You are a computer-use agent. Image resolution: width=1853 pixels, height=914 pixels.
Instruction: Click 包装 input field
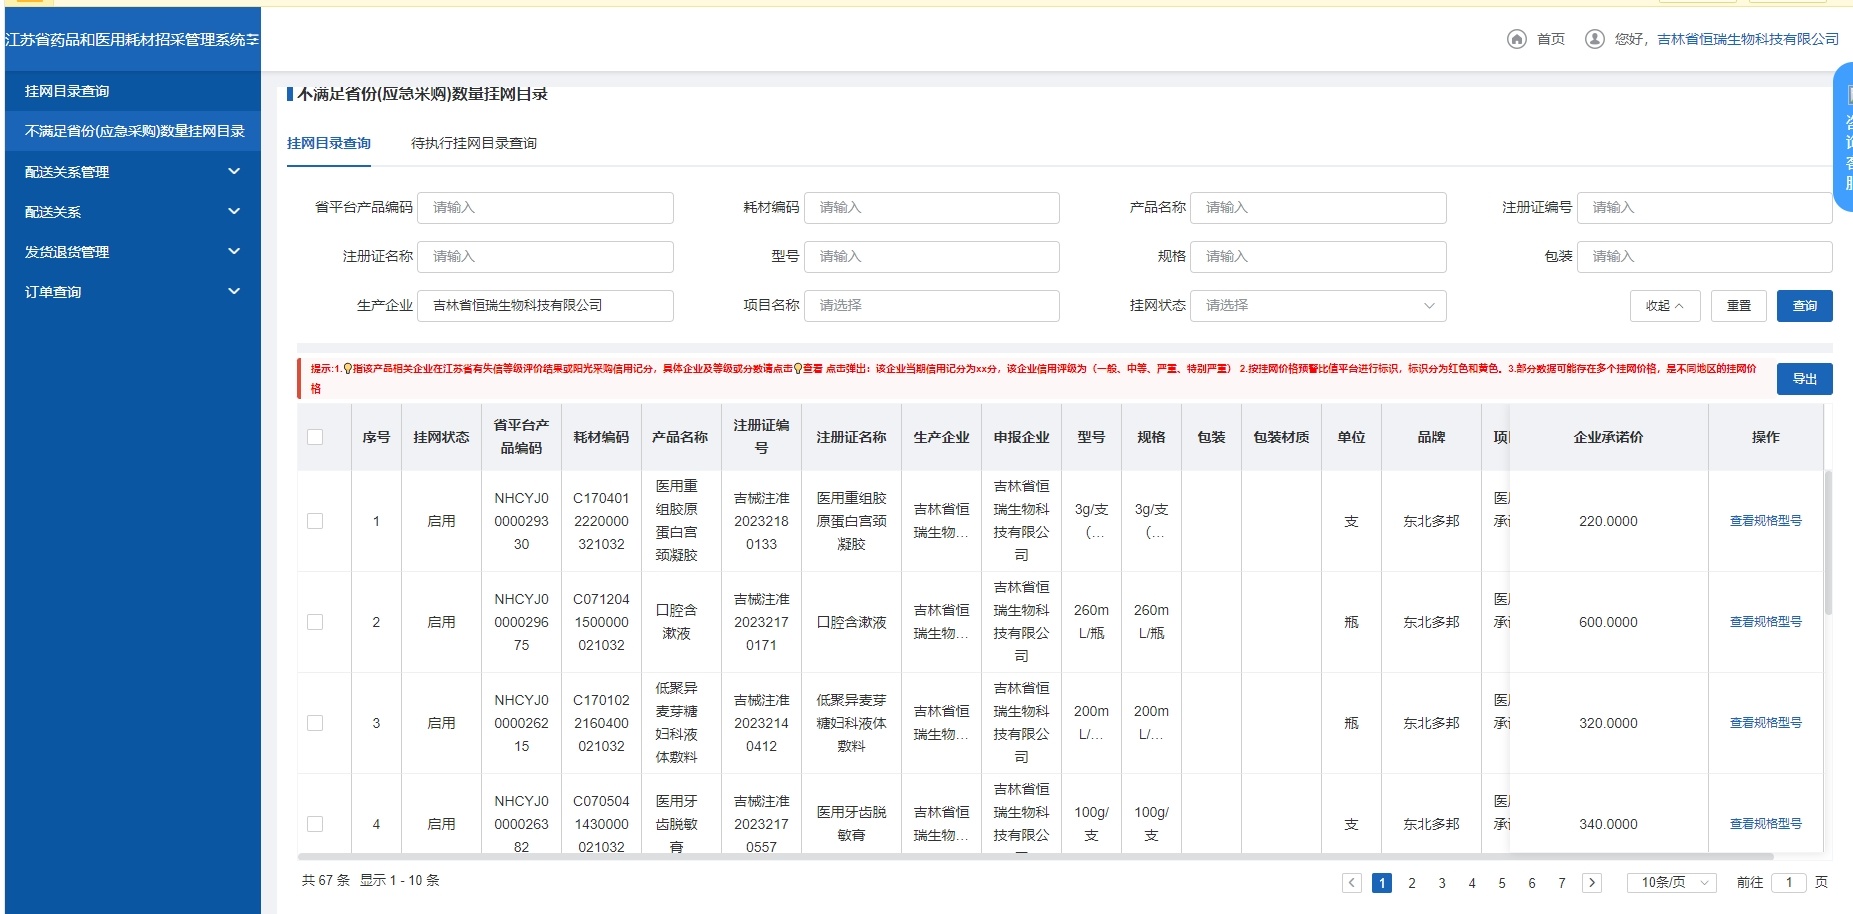tap(1704, 257)
